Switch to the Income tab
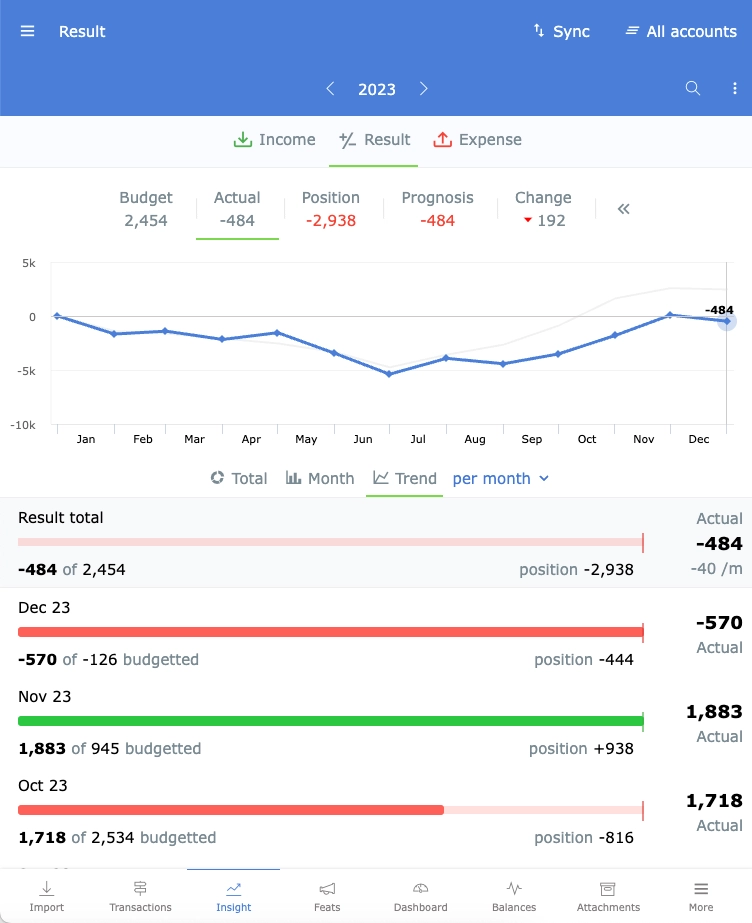 tap(274, 140)
